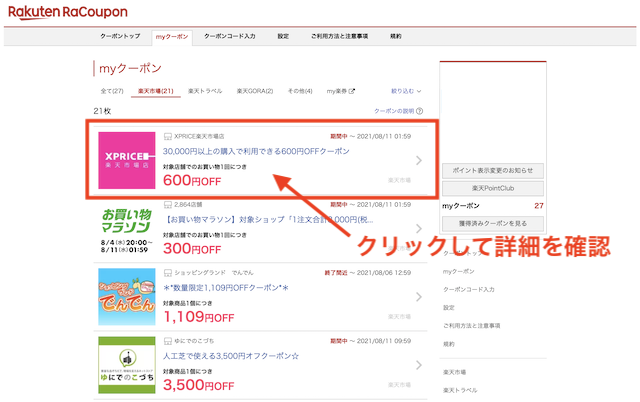The height and width of the screenshot is (402, 640).
Task: Click the 楽天PointClub button
Action: [x=493, y=188]
